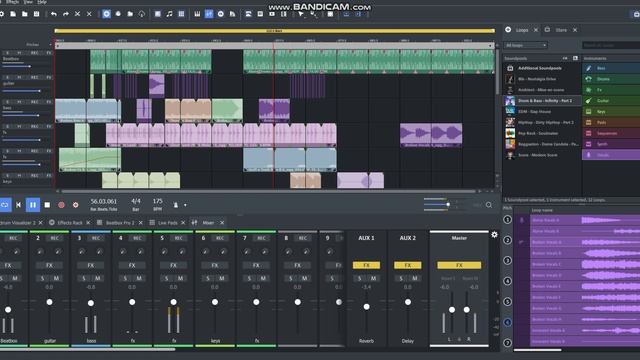Click the 4/4 time signature value
Image resolution: width=640 pixels, height=360 pixels.
[x=136, y=201]
